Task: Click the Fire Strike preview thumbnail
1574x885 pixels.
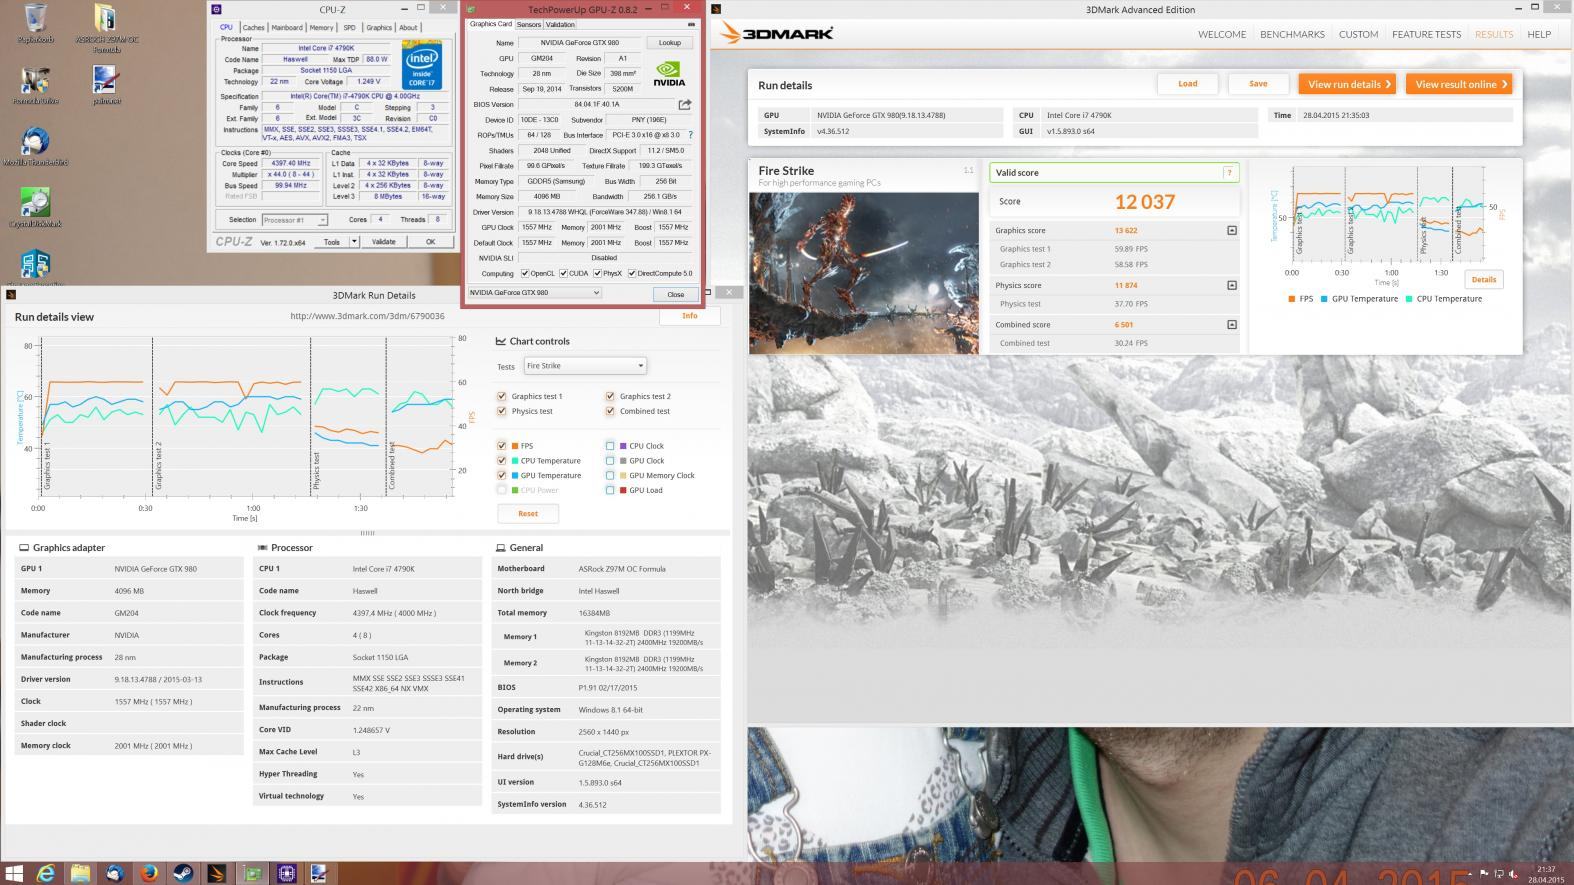Action: (864, 272)
